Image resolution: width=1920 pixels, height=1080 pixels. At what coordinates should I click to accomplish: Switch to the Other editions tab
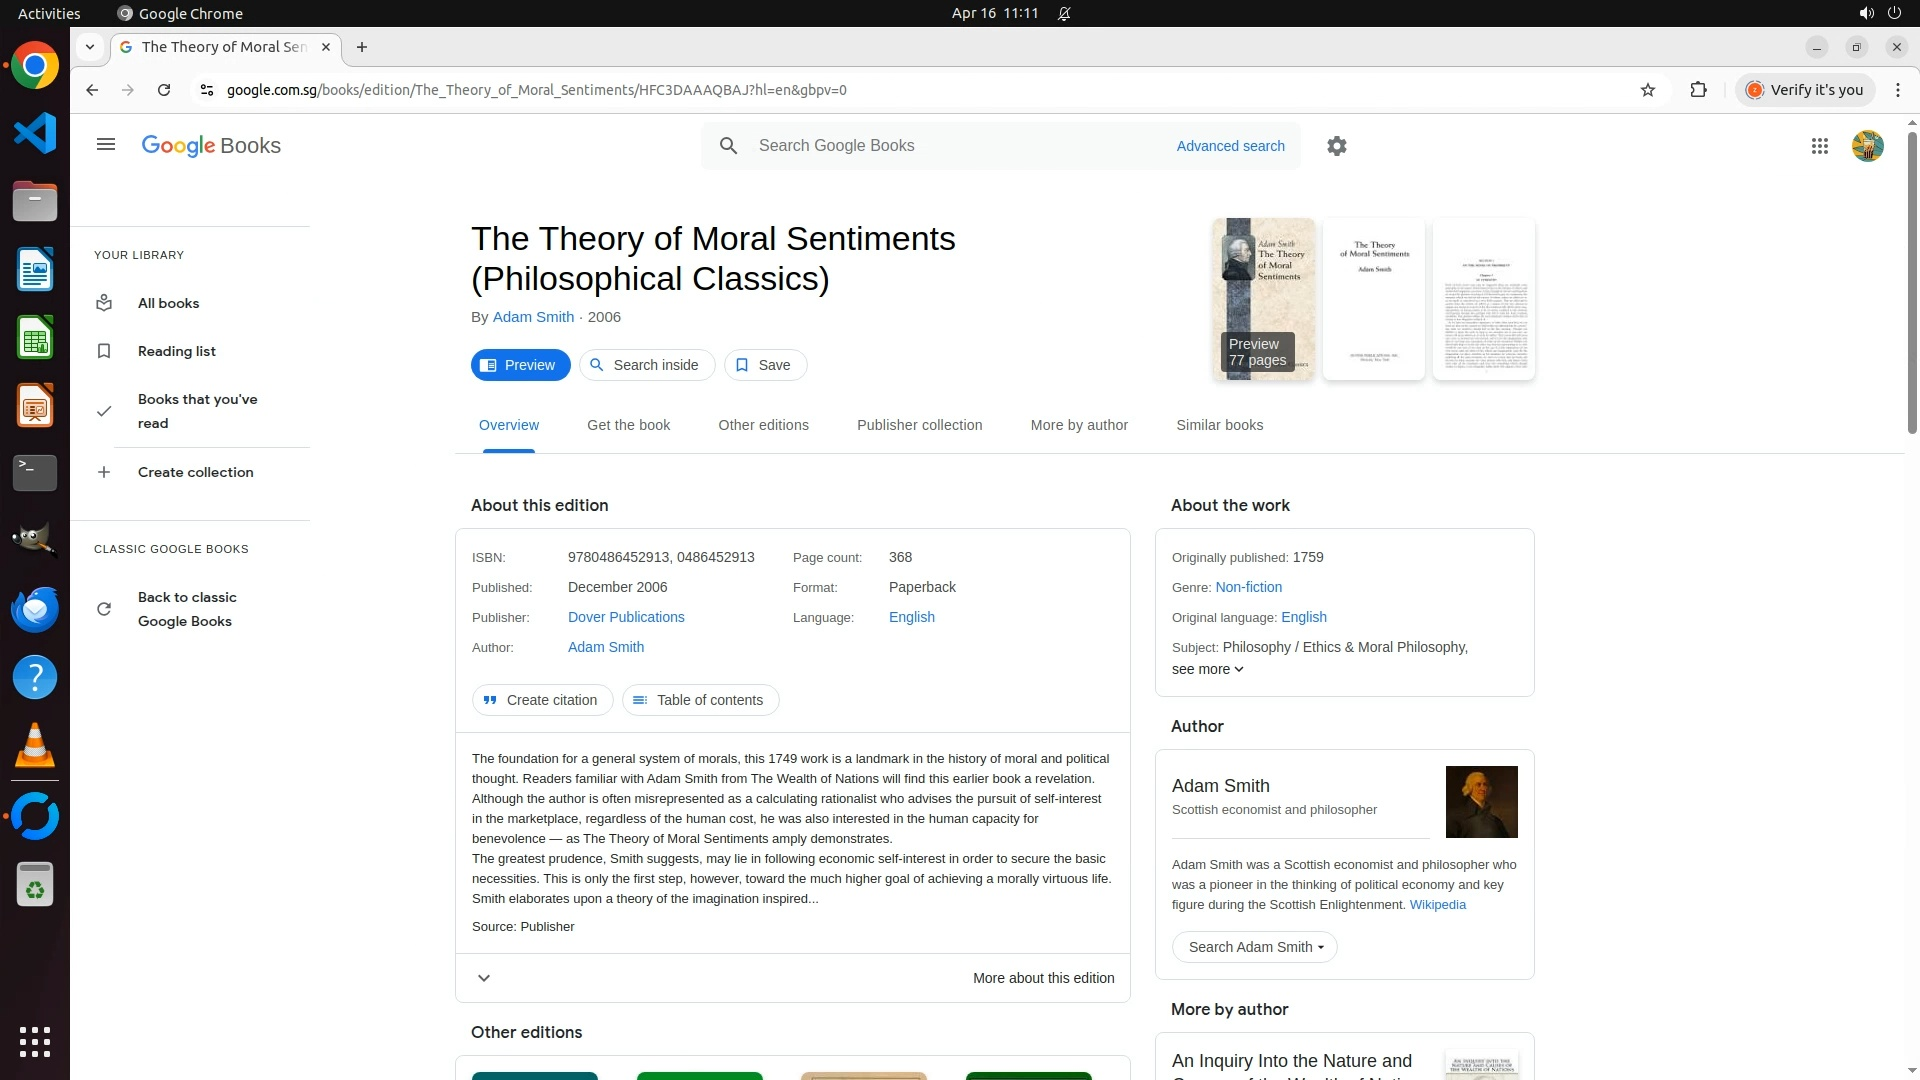pyautogui.click(x=763, y=425)
